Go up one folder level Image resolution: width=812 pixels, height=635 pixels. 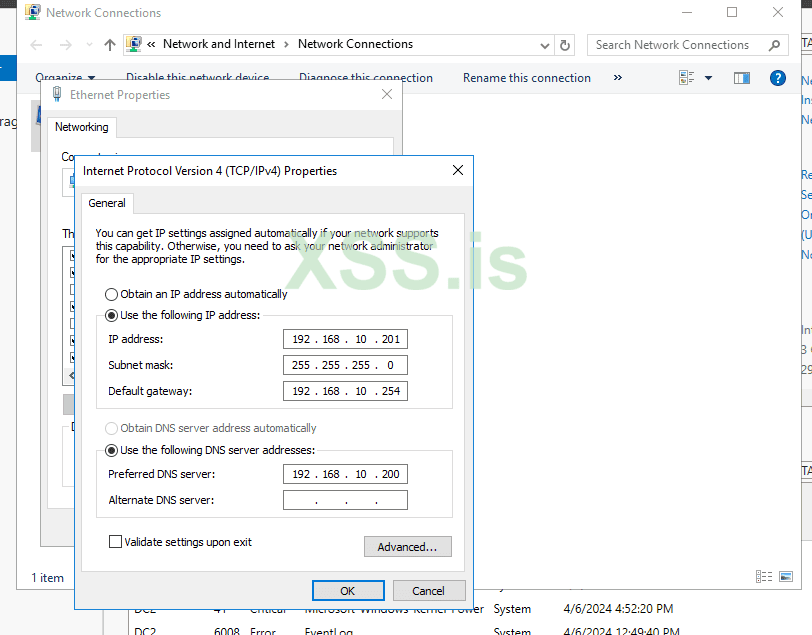[x=110, y=45]
